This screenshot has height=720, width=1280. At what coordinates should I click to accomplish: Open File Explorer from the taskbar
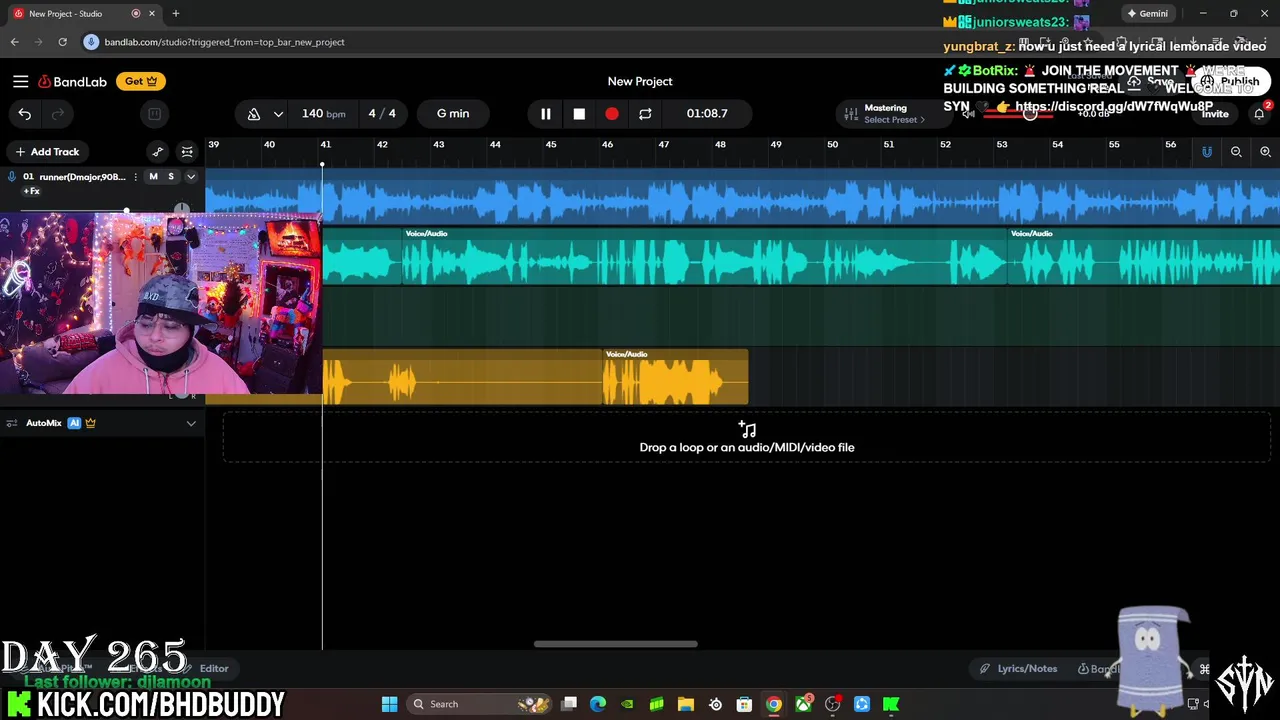pyautogui.click(x=685, y=704)
